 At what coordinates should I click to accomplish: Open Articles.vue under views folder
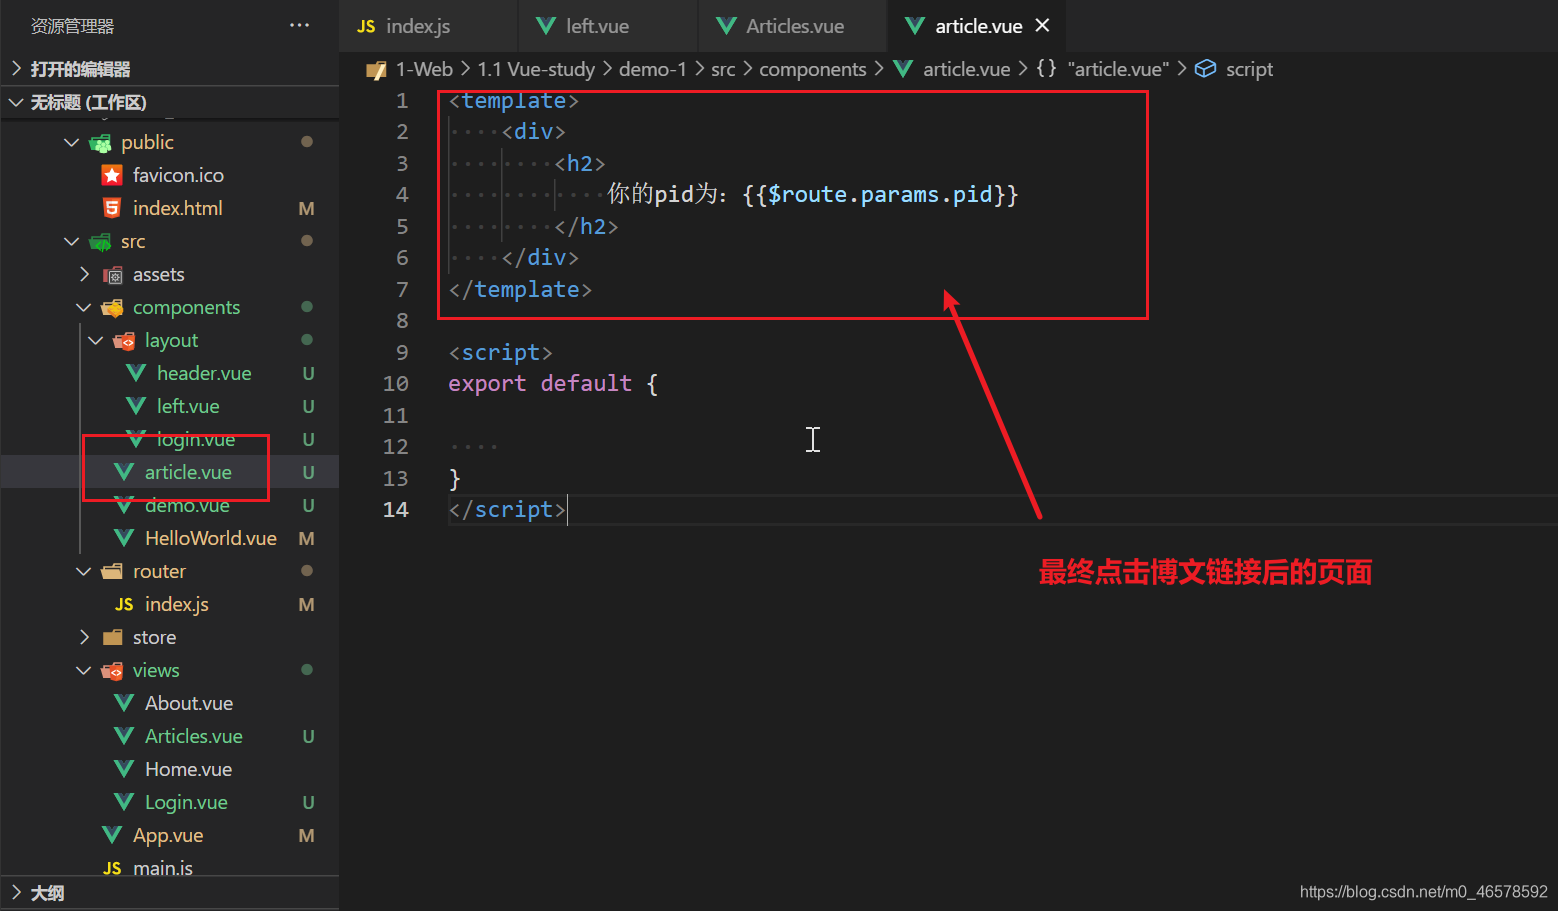coord(193,736)
